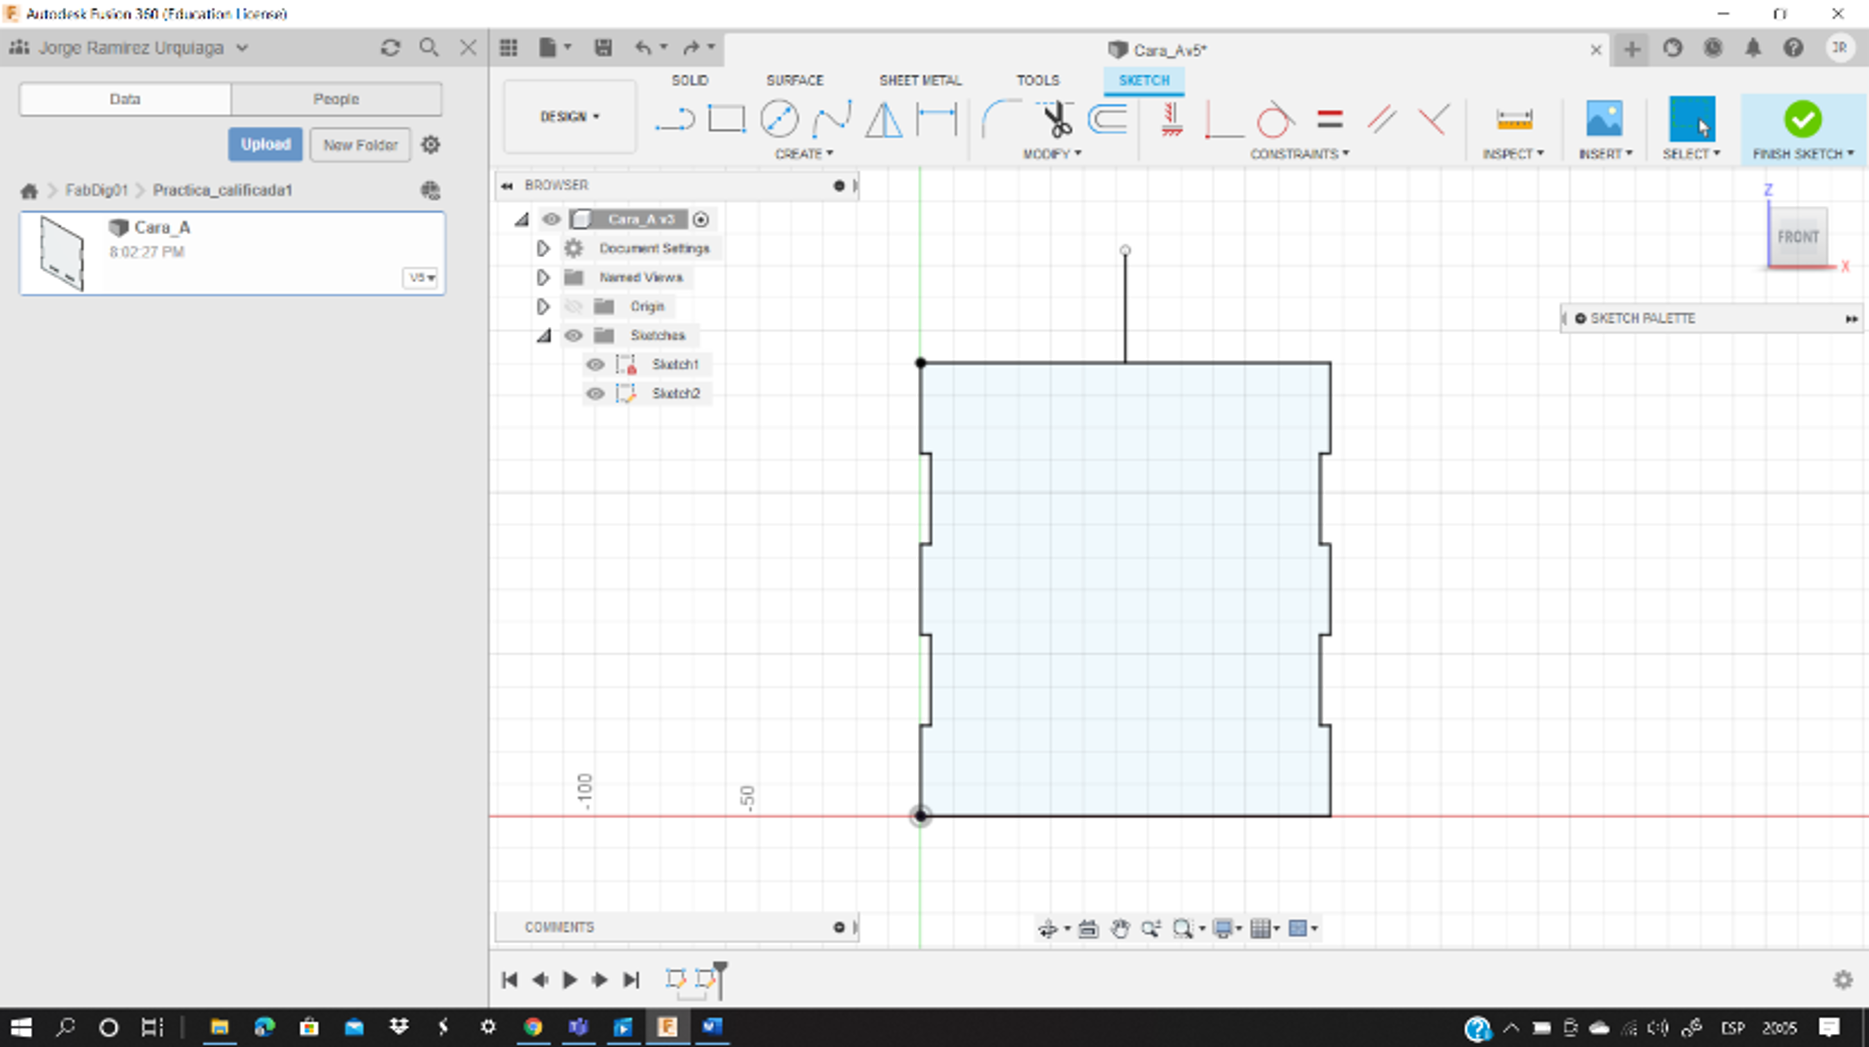Screen dimensions: 1869x1047
Task: Open the Measure inspect tool
Action: (x=1513, y=119)
